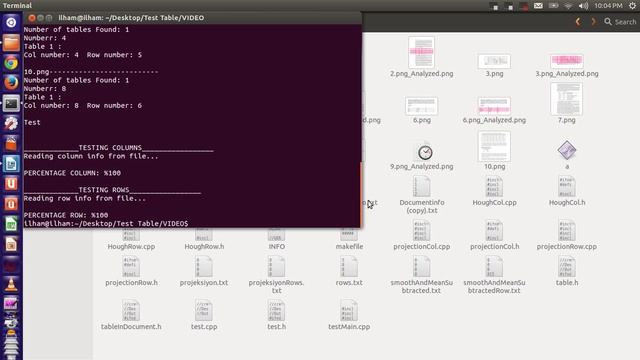Go forward in the Files window
This screenshot has height=360, width=640.
(x=593, y=22)
